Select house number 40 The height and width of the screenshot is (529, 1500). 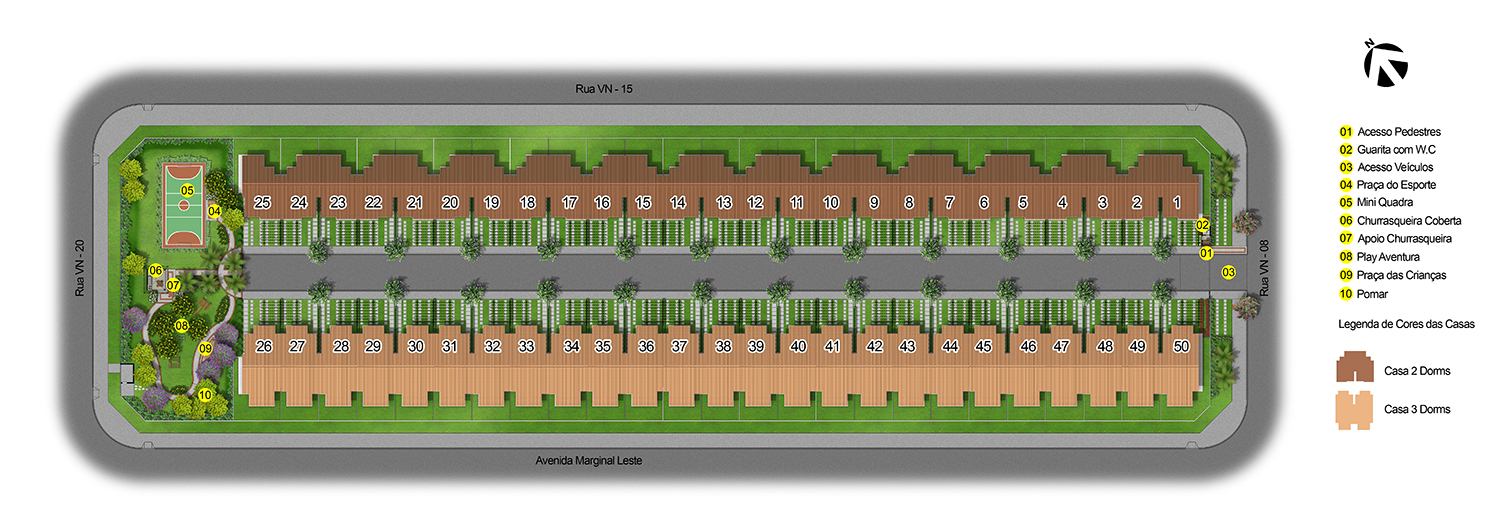[798, 347]
